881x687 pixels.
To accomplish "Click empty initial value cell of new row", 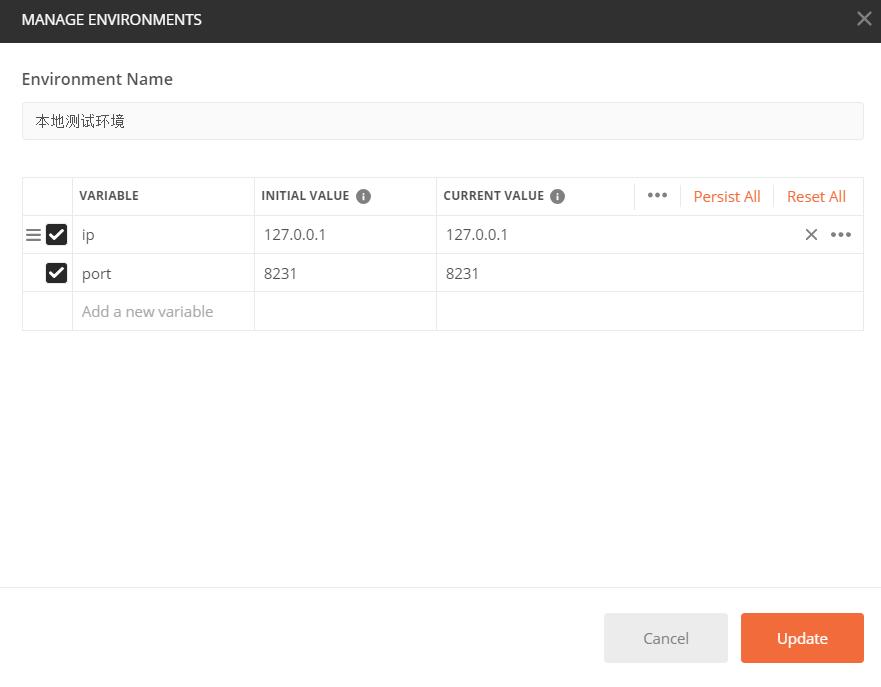I will point(346,311).
